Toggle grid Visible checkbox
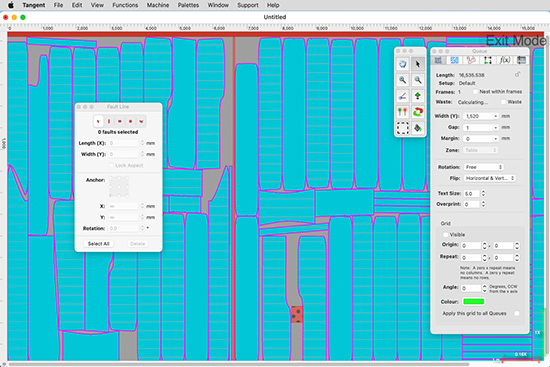The image size is (550, 367). pyautogui.click(x=445, y=234)
